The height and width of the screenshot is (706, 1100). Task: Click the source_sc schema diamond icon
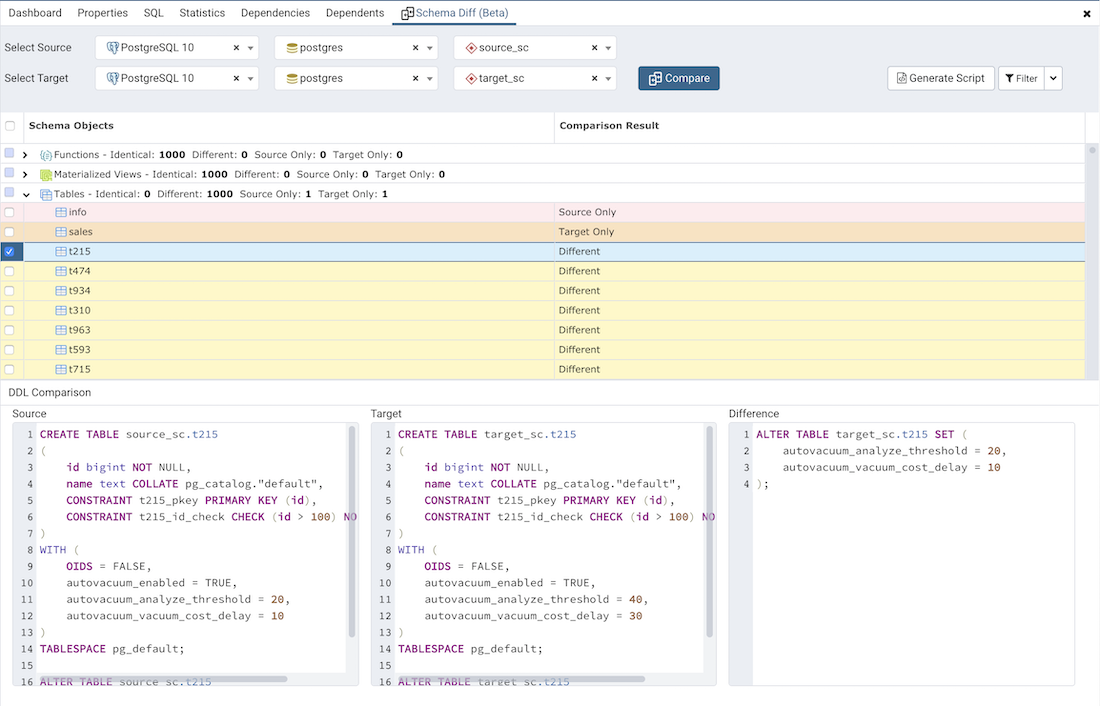(x=471, y=48)
